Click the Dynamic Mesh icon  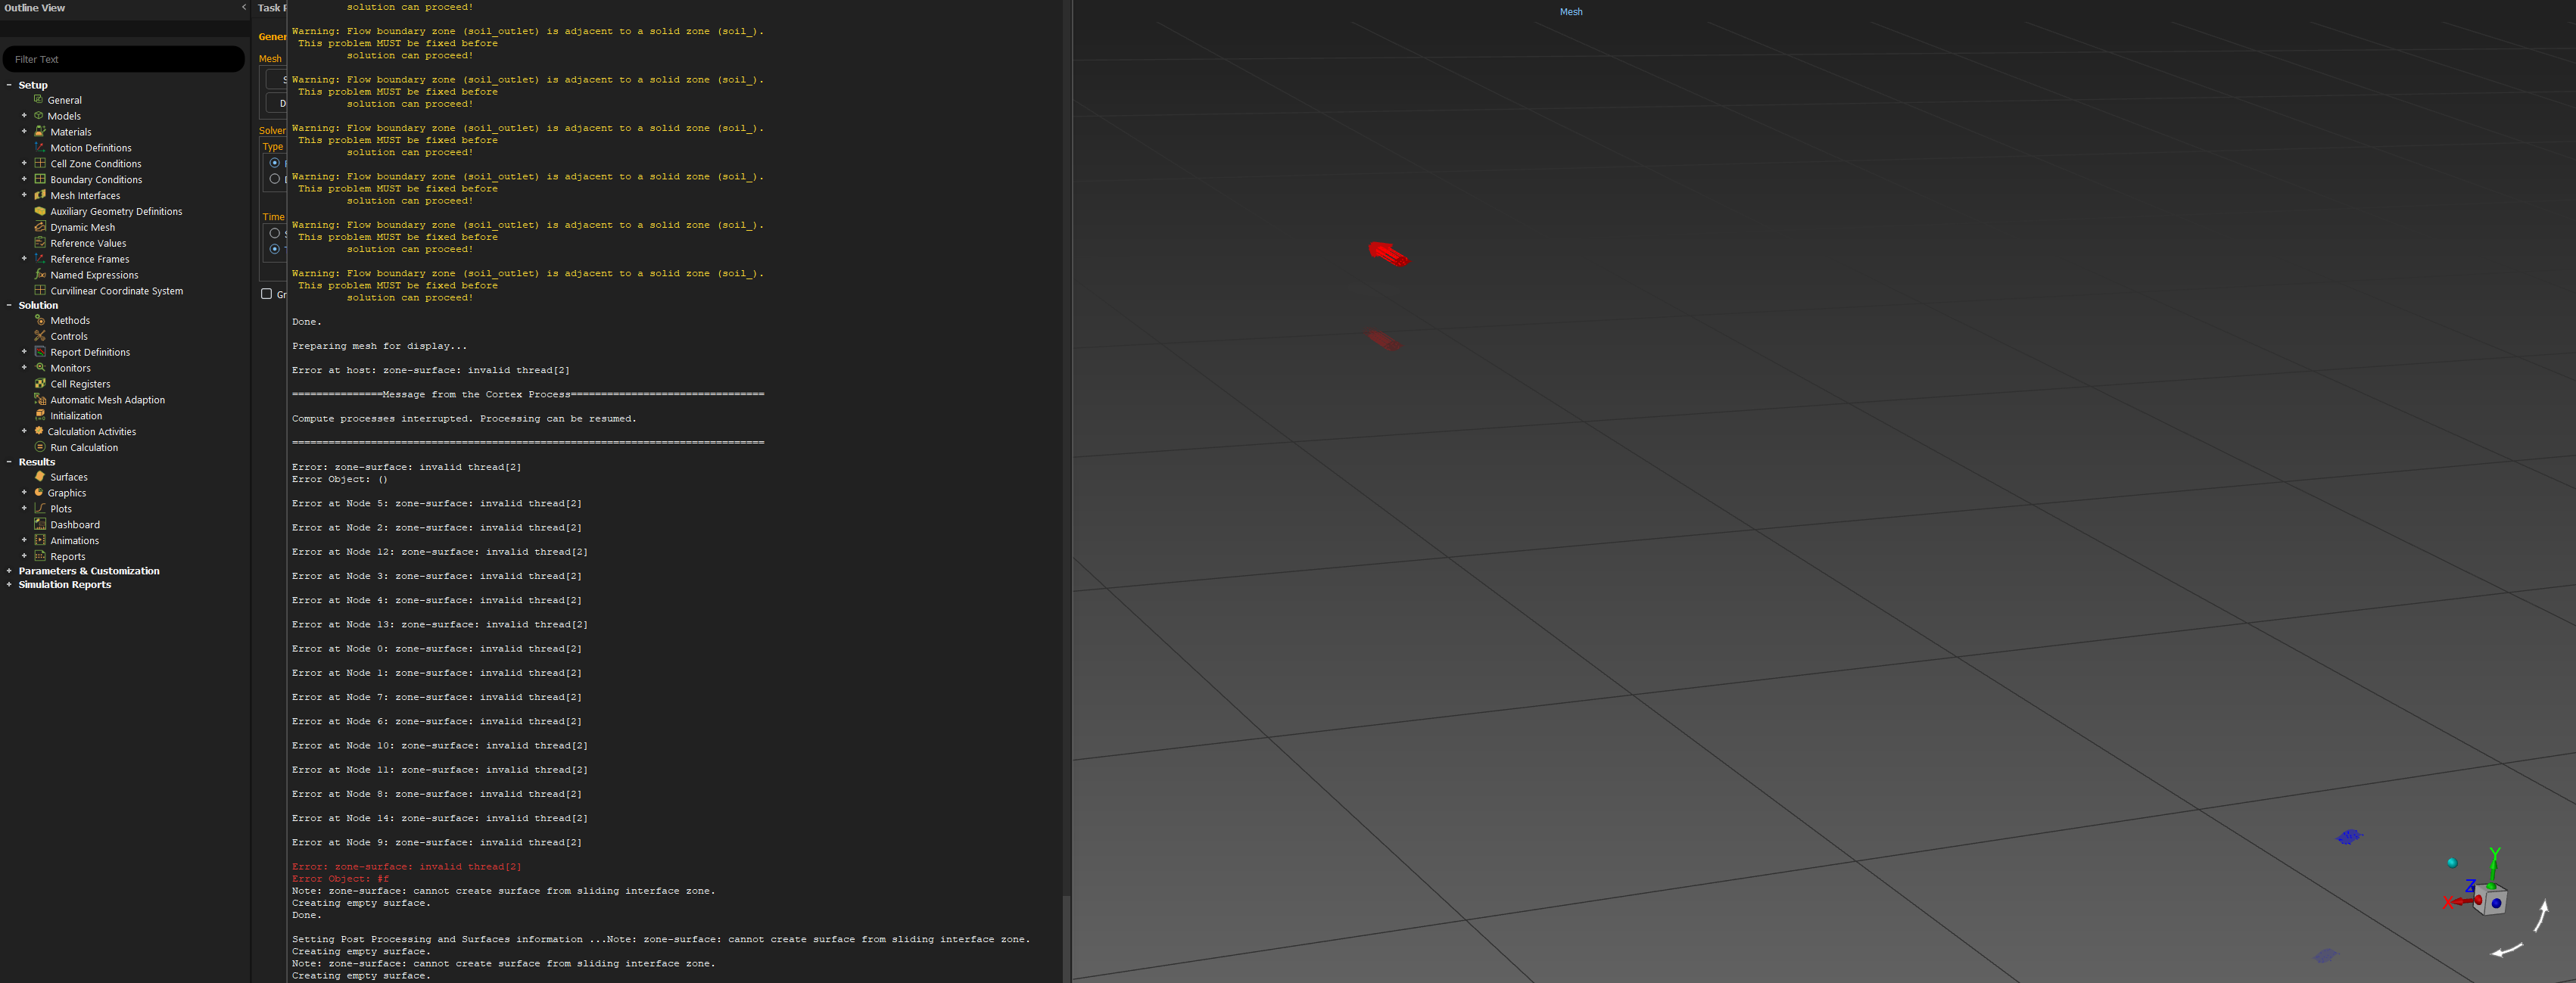tap(40, 227)
